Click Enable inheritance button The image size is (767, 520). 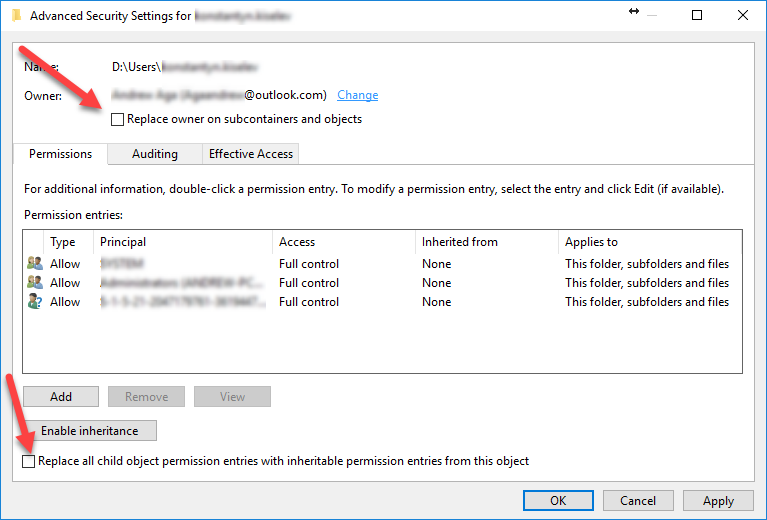coord(90,430)
